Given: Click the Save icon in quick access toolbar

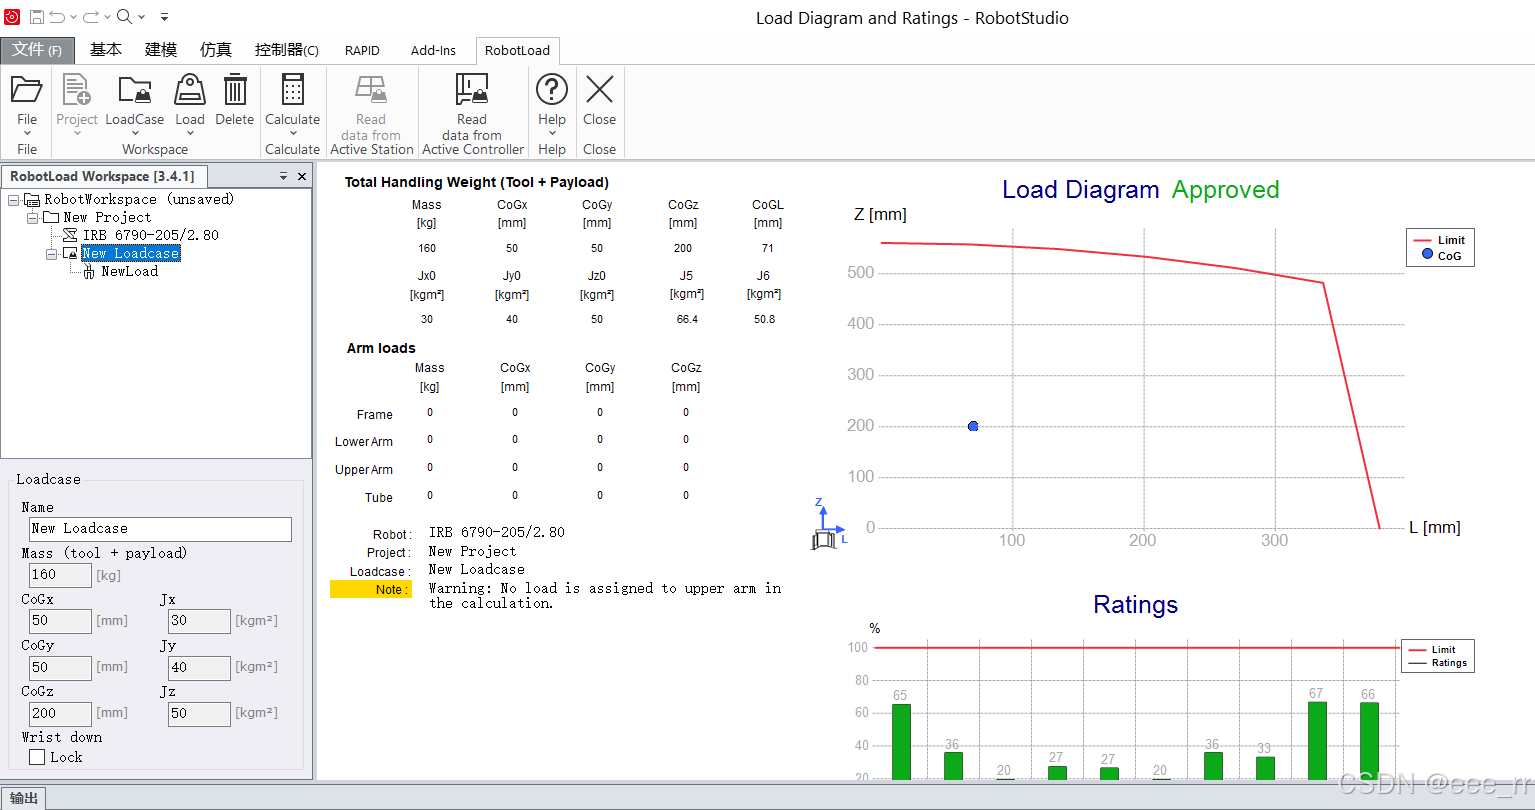Looking at the screenshot, I should (36, 17).
